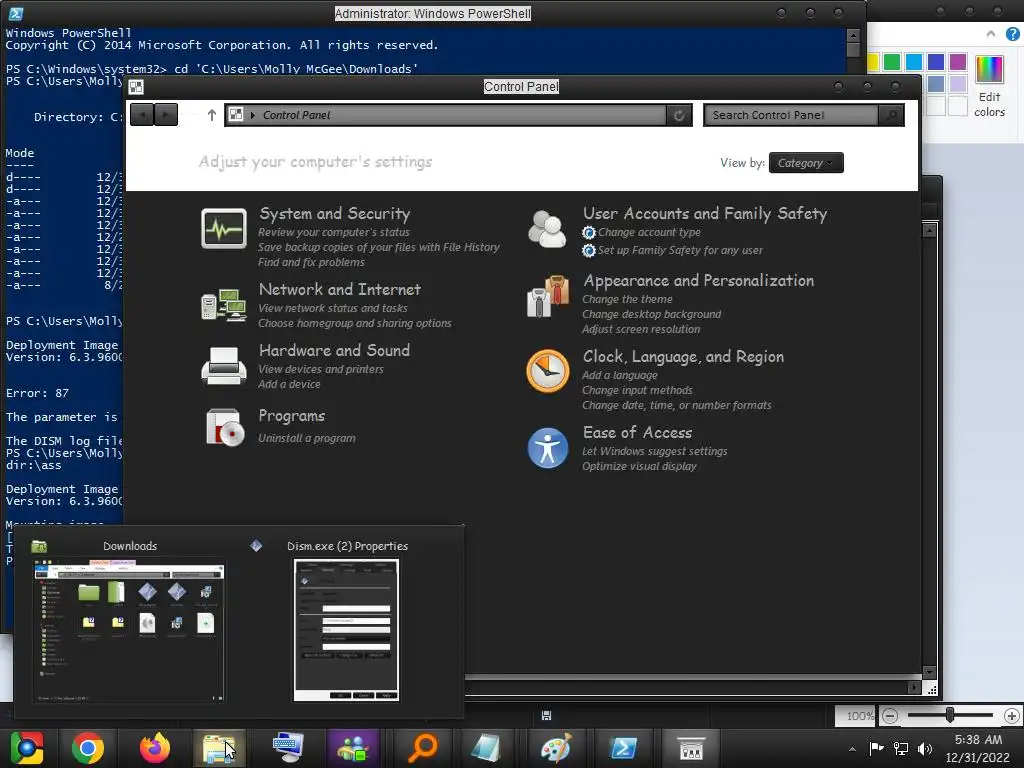1024x768 pixels.
Task: Click Change desktop background link
Action: [x=652, y=314]
